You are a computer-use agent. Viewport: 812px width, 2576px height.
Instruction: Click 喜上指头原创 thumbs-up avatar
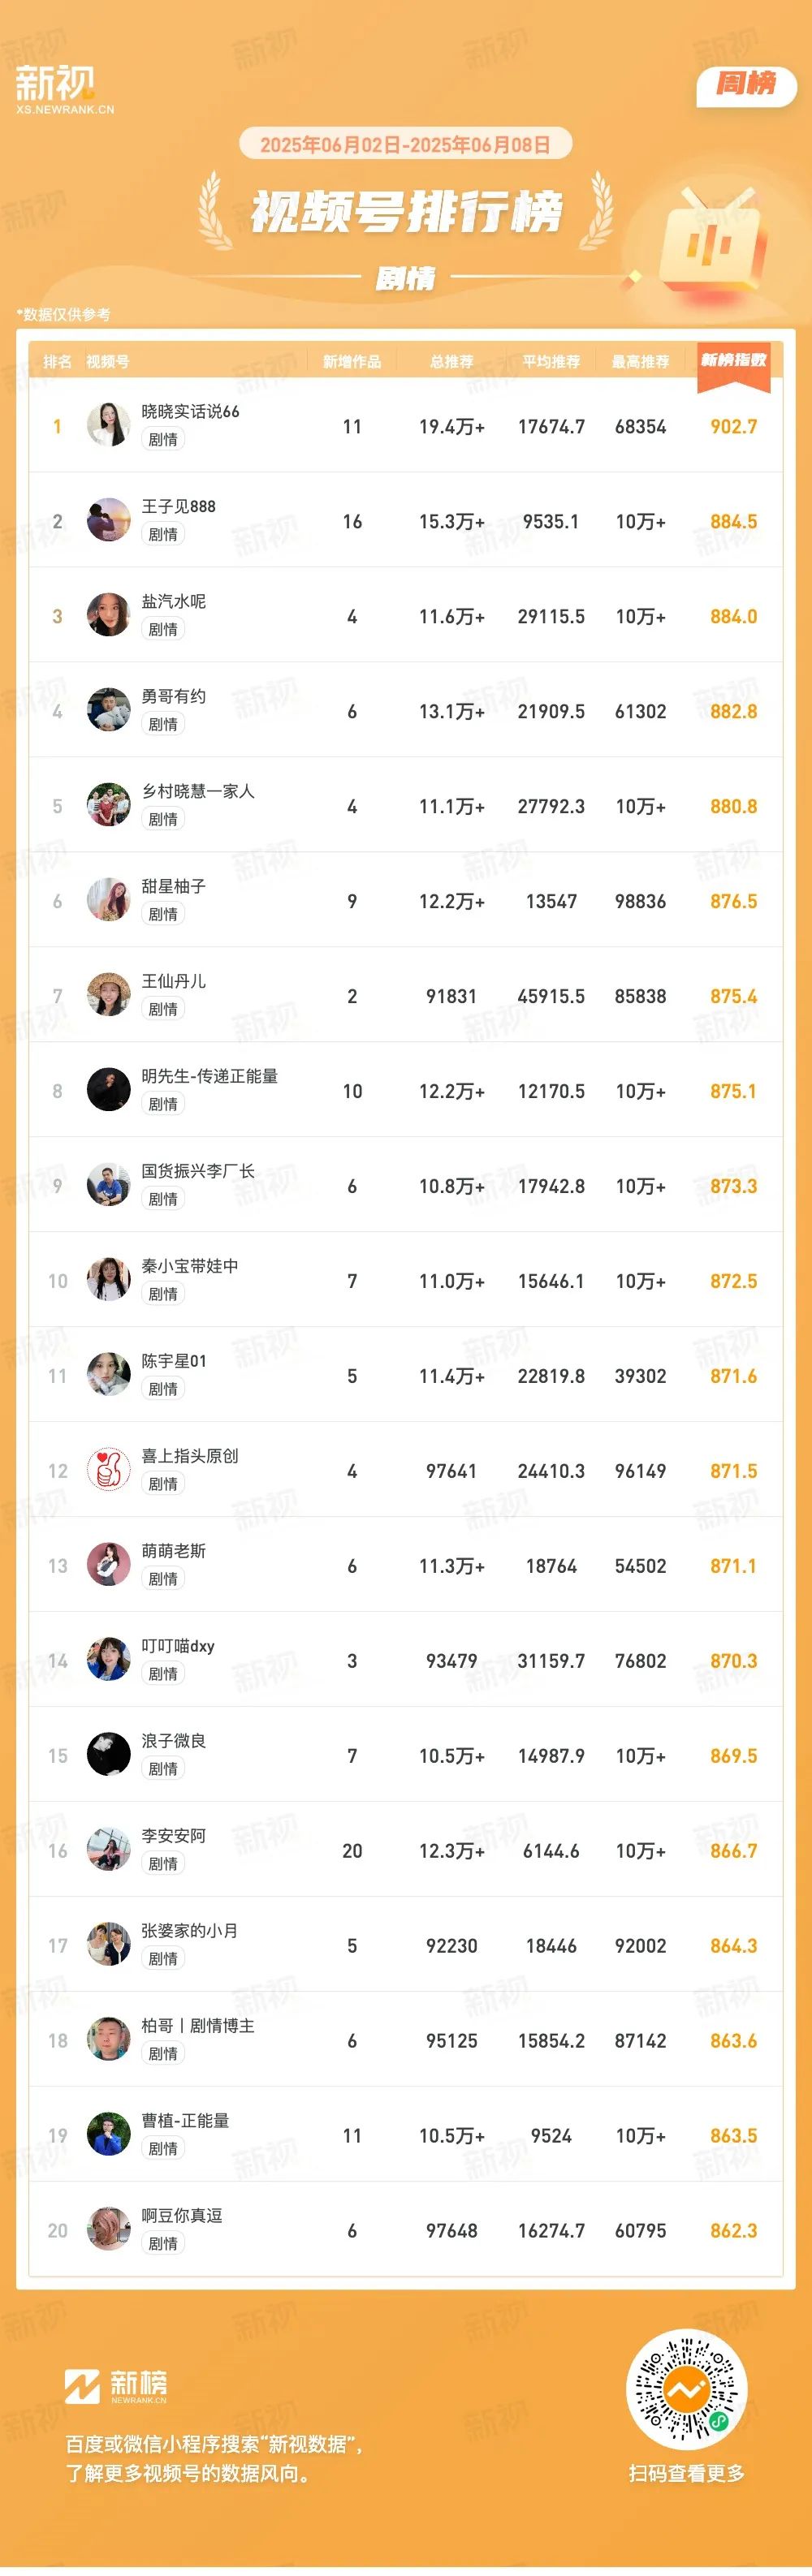click(x=108, y=1470)
